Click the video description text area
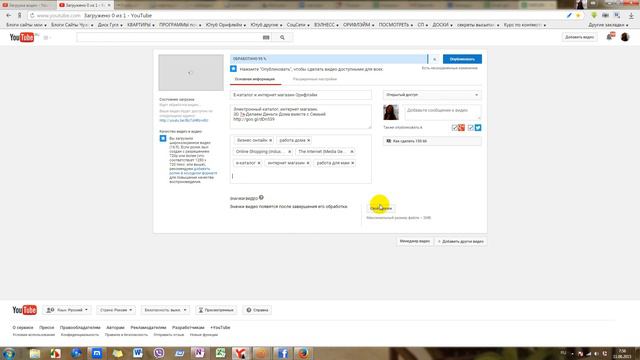 [301, 117]
